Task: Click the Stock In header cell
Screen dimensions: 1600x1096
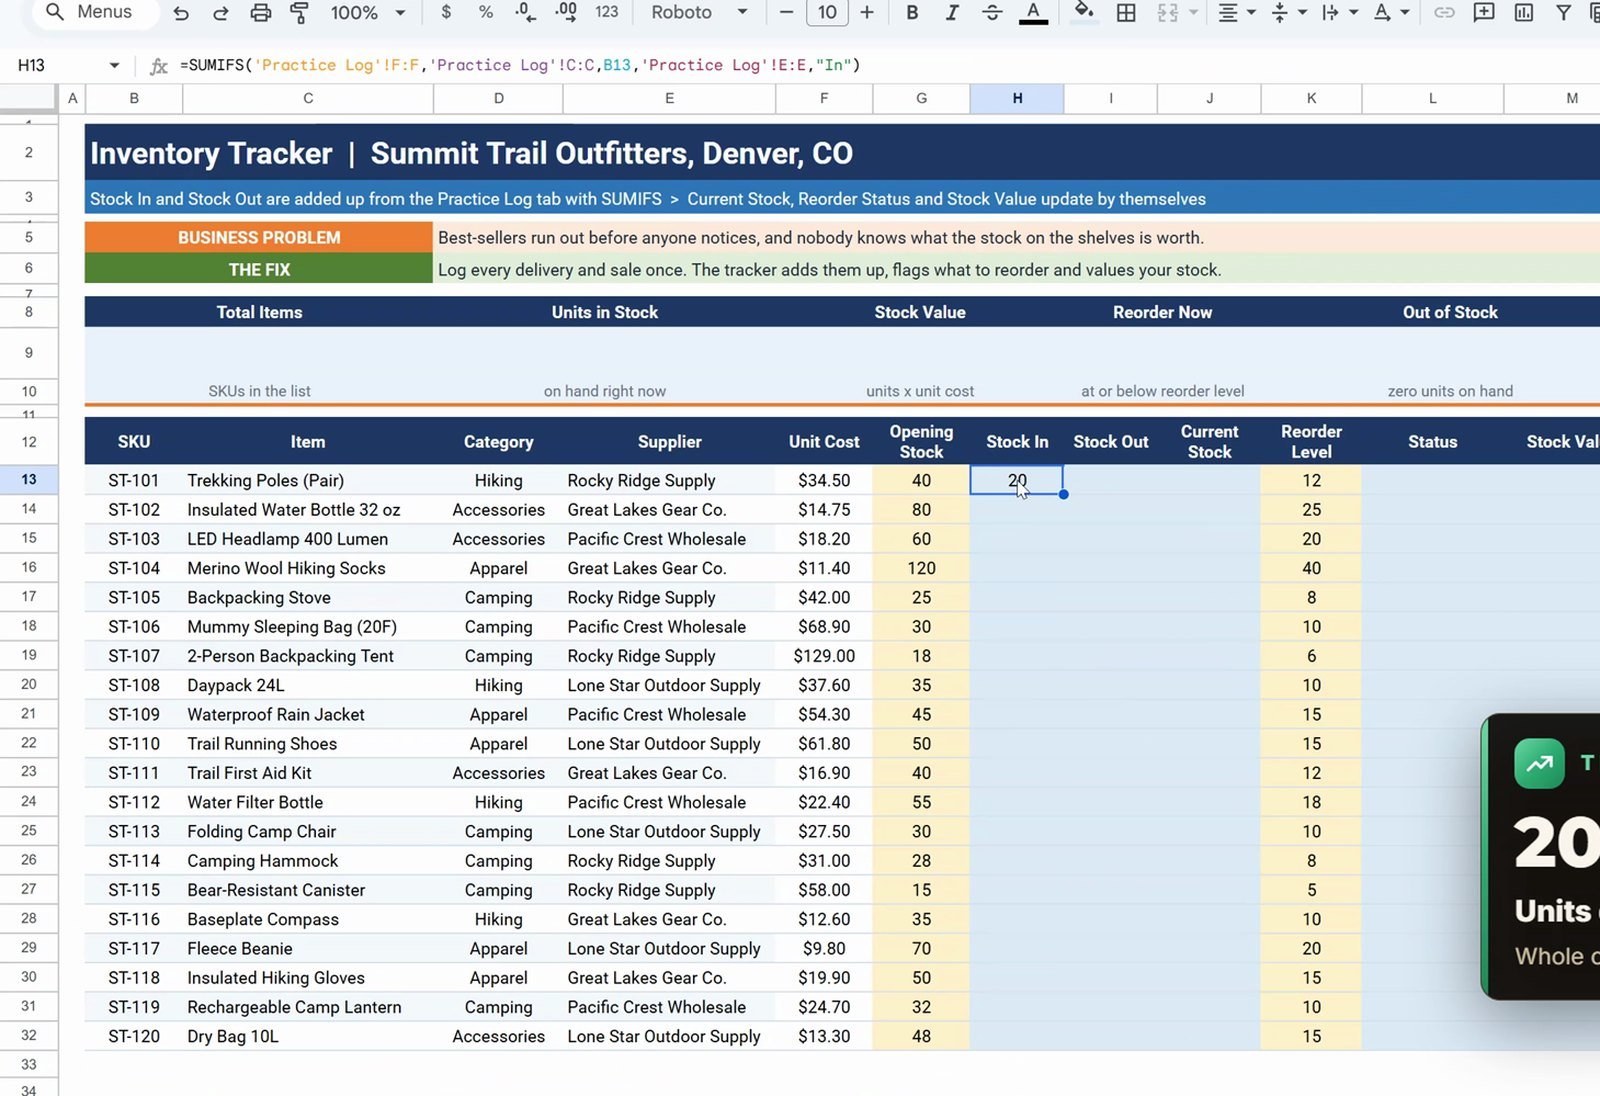Action: (1017, 441)
